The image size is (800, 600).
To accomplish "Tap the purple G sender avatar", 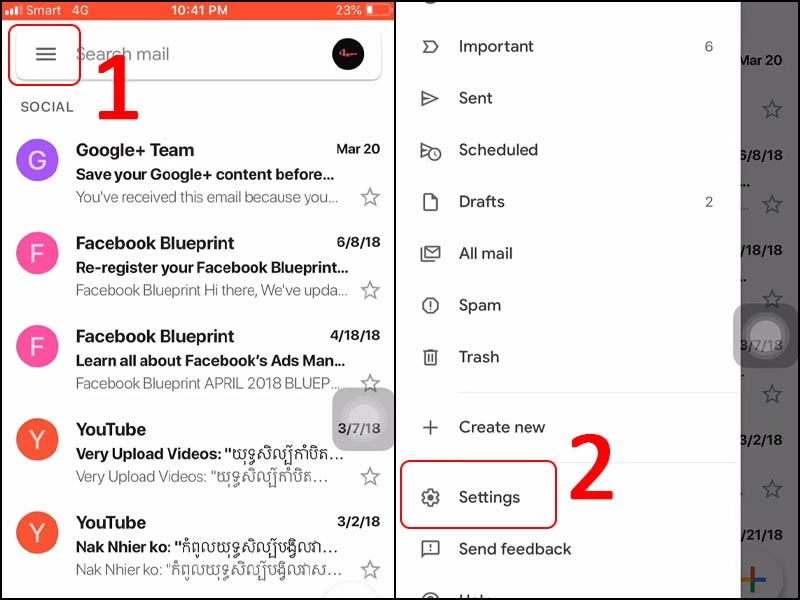I will coord(37,161).
